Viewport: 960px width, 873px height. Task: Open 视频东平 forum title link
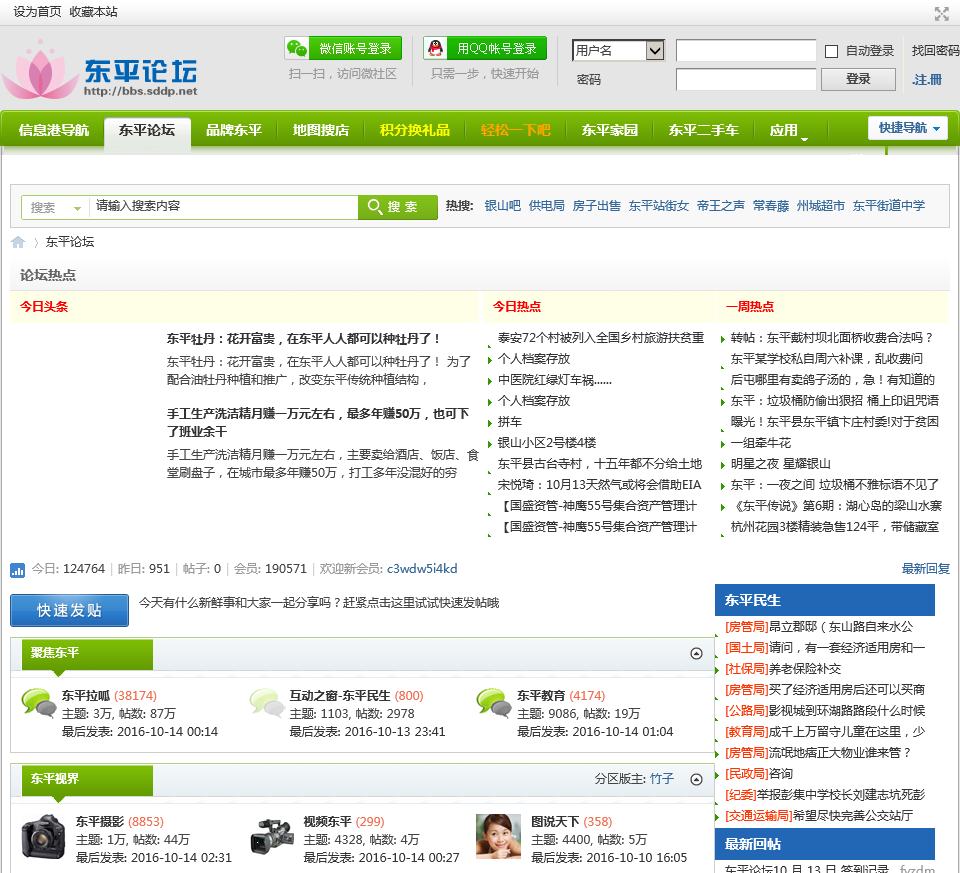[x=328, y=822]
